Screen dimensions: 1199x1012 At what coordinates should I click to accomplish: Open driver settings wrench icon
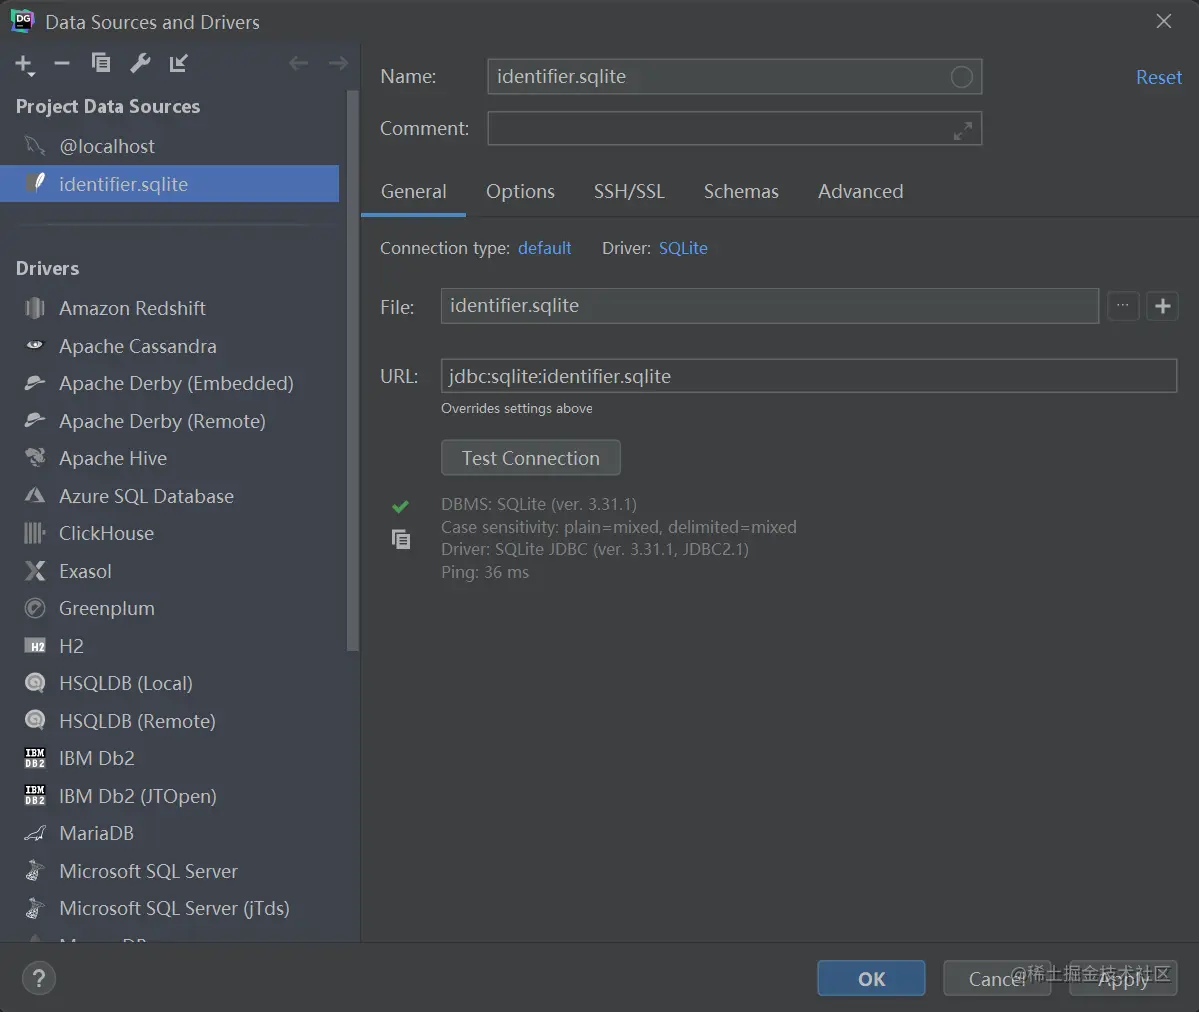pos(140,63)
